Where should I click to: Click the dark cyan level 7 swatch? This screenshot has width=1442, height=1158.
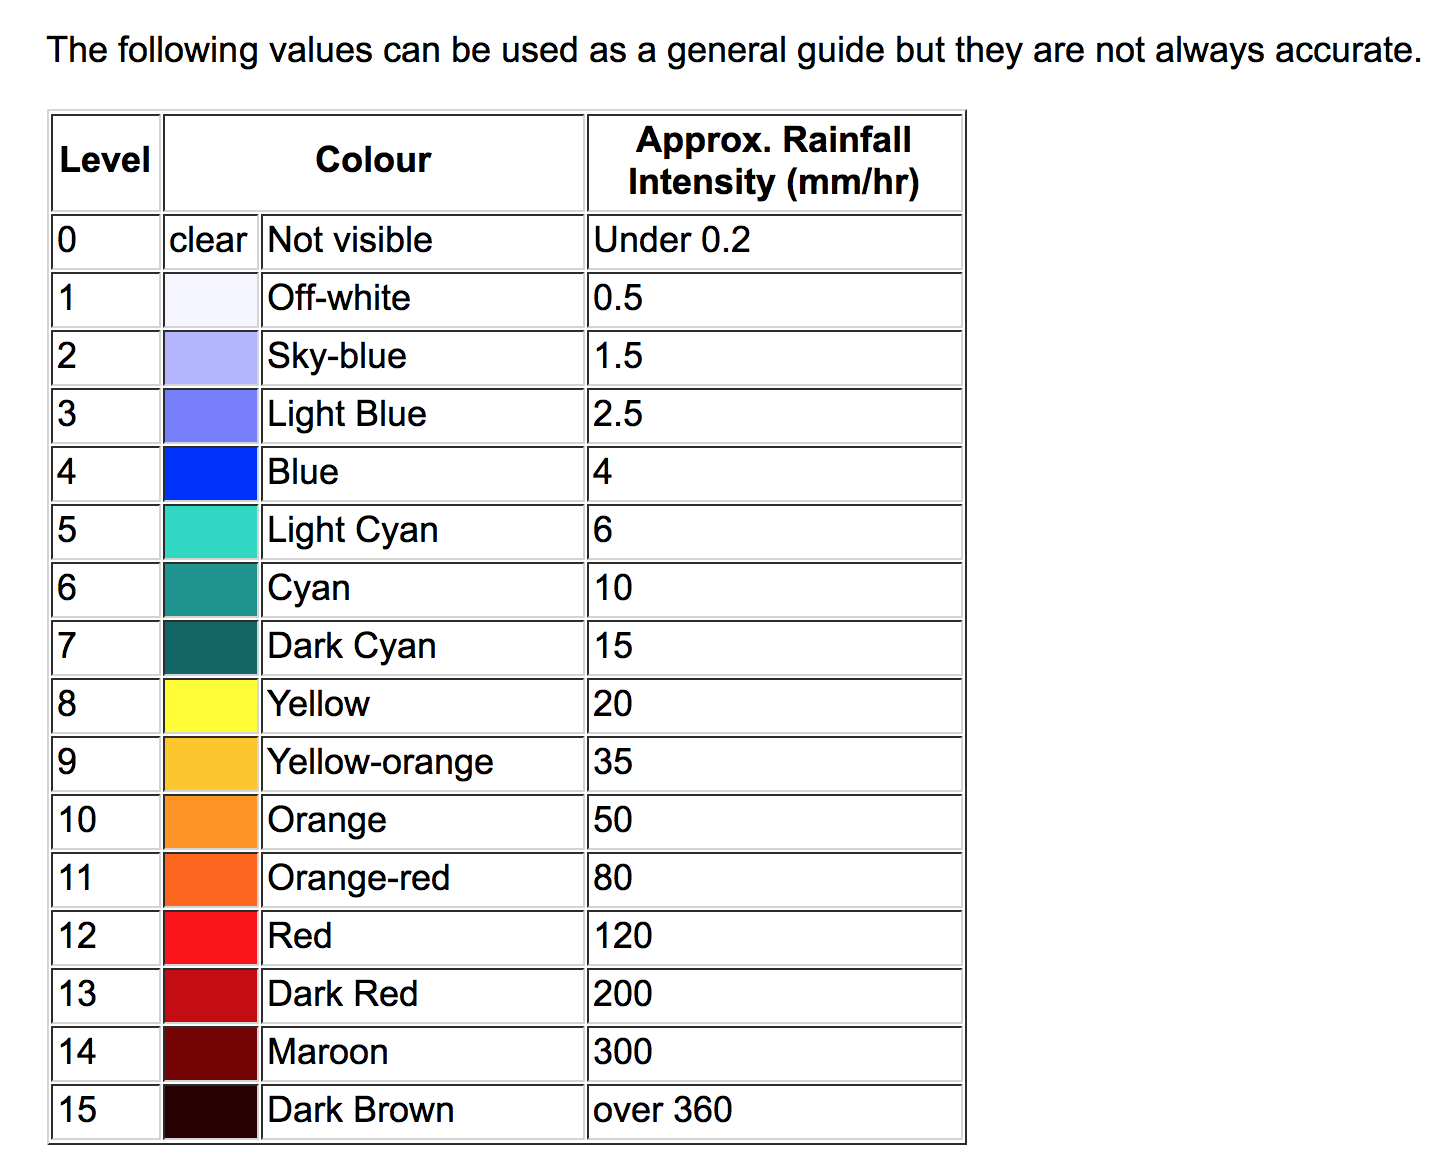pos(211,648)
